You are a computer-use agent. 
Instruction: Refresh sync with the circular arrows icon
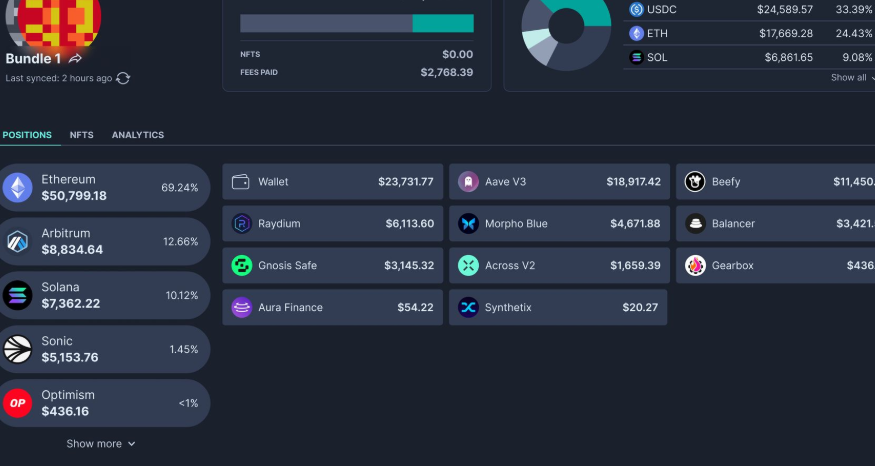123,79
